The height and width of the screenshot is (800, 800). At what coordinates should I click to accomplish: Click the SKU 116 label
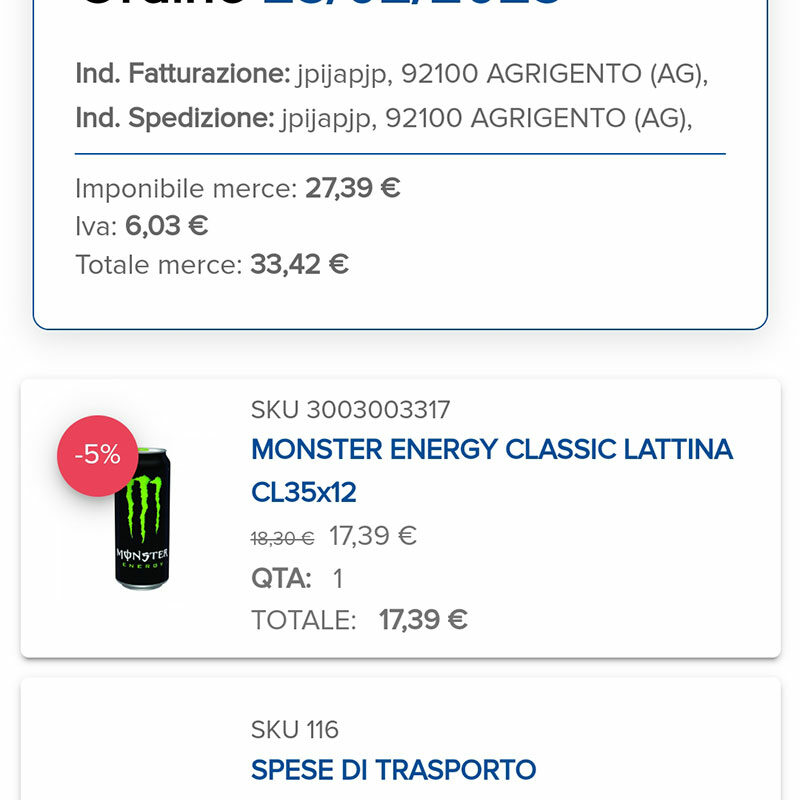[x=295, y=730]
